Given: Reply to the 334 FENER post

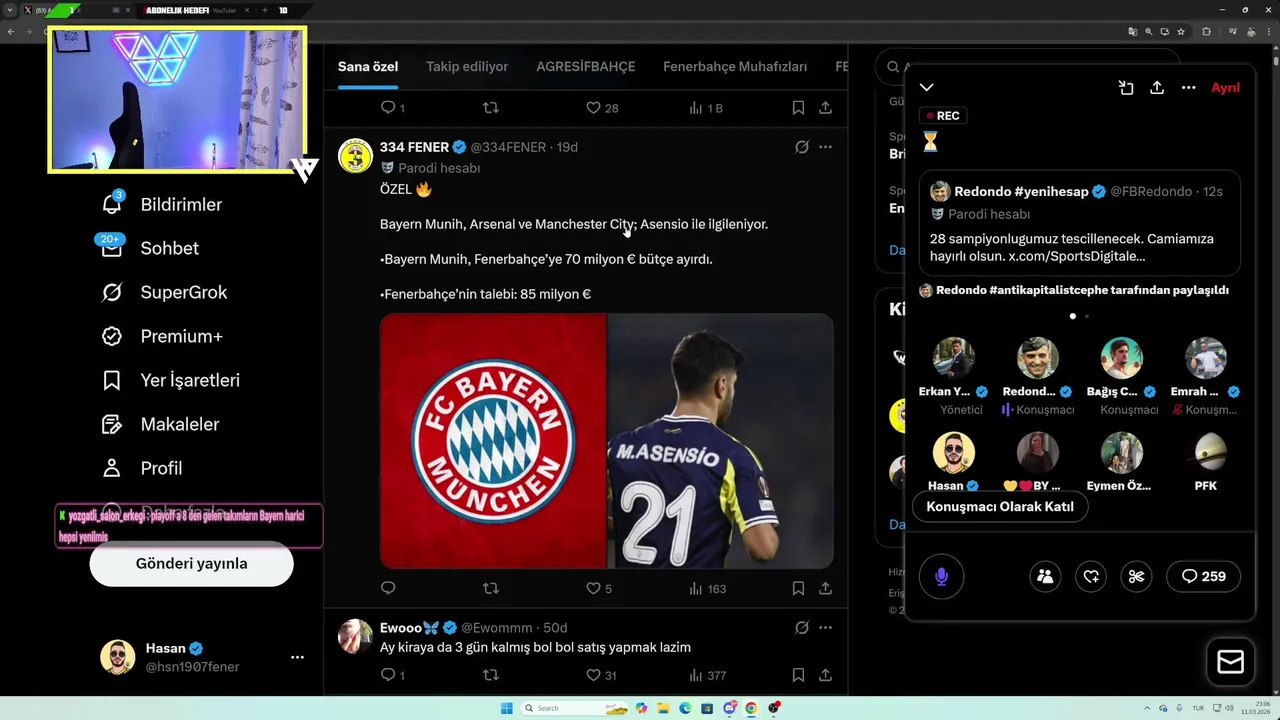Looking at the screenshot, I should pyautogui.click(x=389, y=588).
